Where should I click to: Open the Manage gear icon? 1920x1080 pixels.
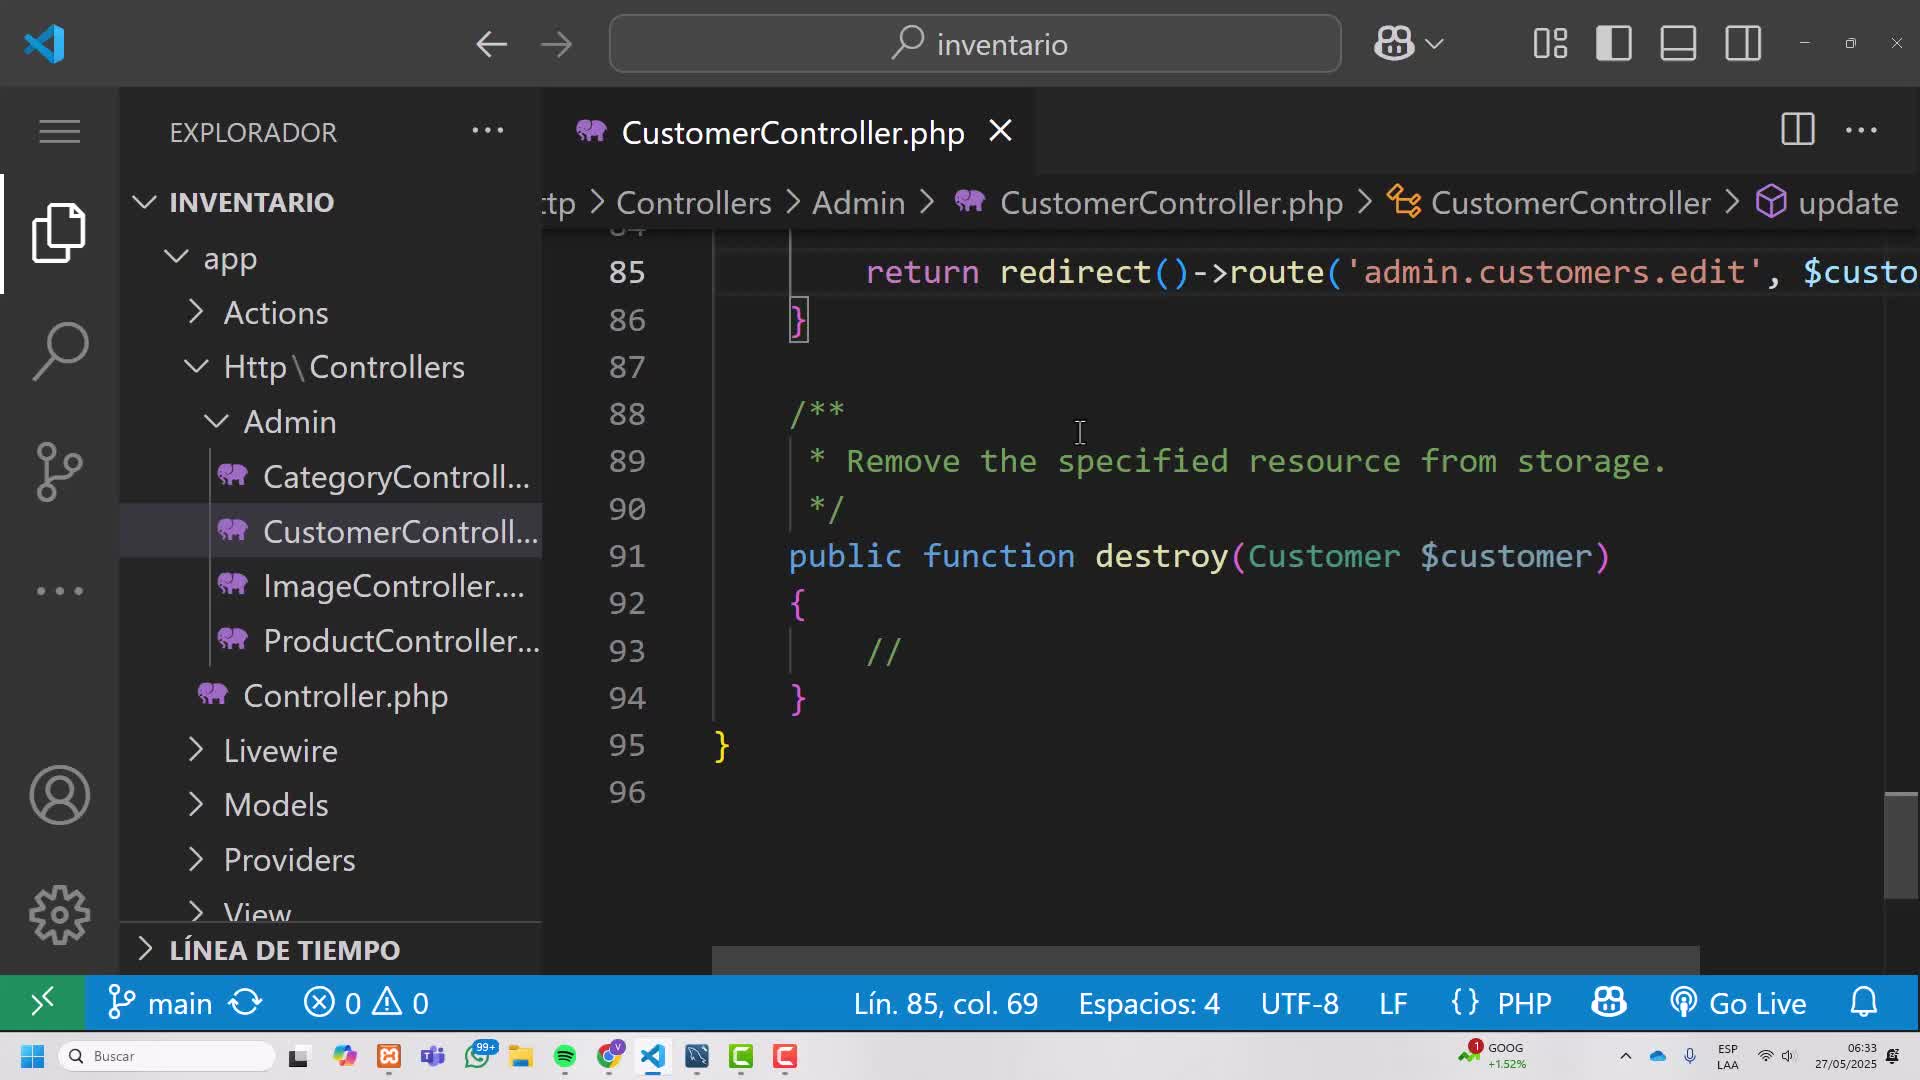pos(59,915)
